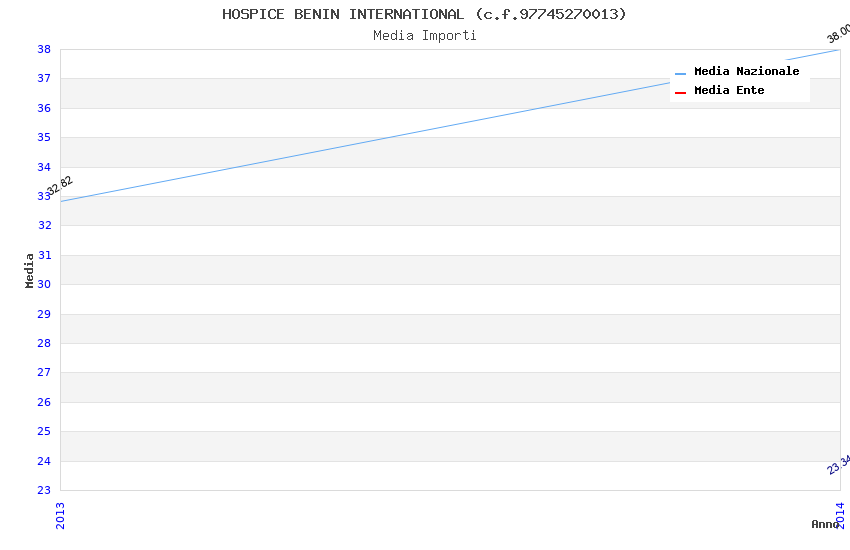
Task: Click the middle of the blue trend line
Action: click(x=450, y=125)
